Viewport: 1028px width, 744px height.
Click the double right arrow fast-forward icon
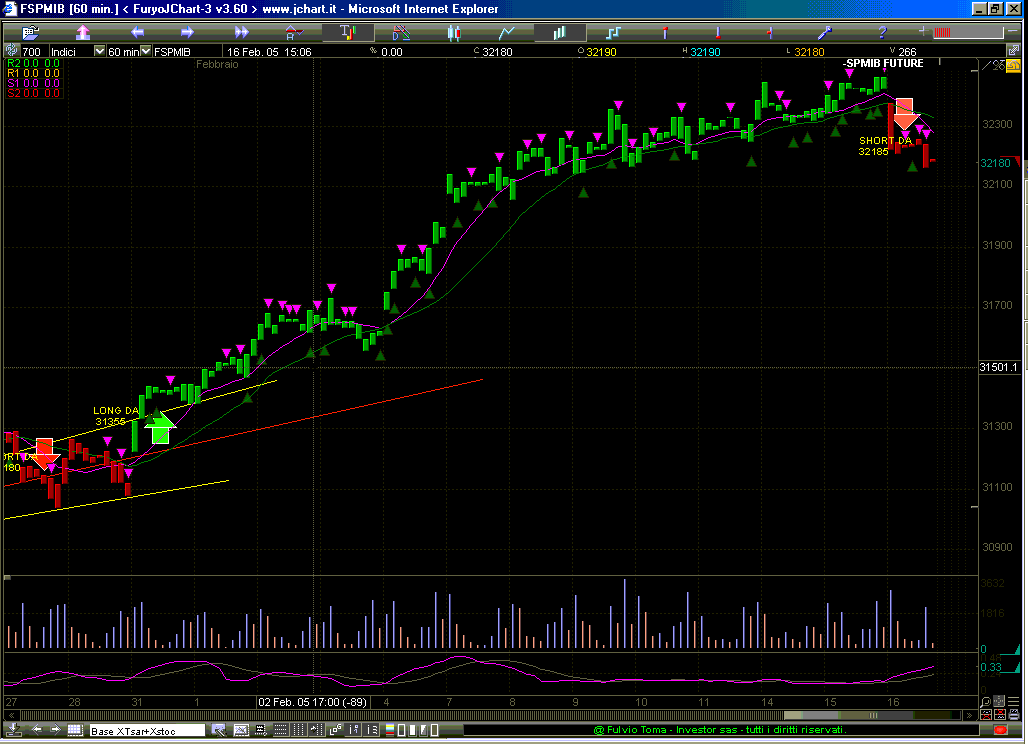pos(241,32)
